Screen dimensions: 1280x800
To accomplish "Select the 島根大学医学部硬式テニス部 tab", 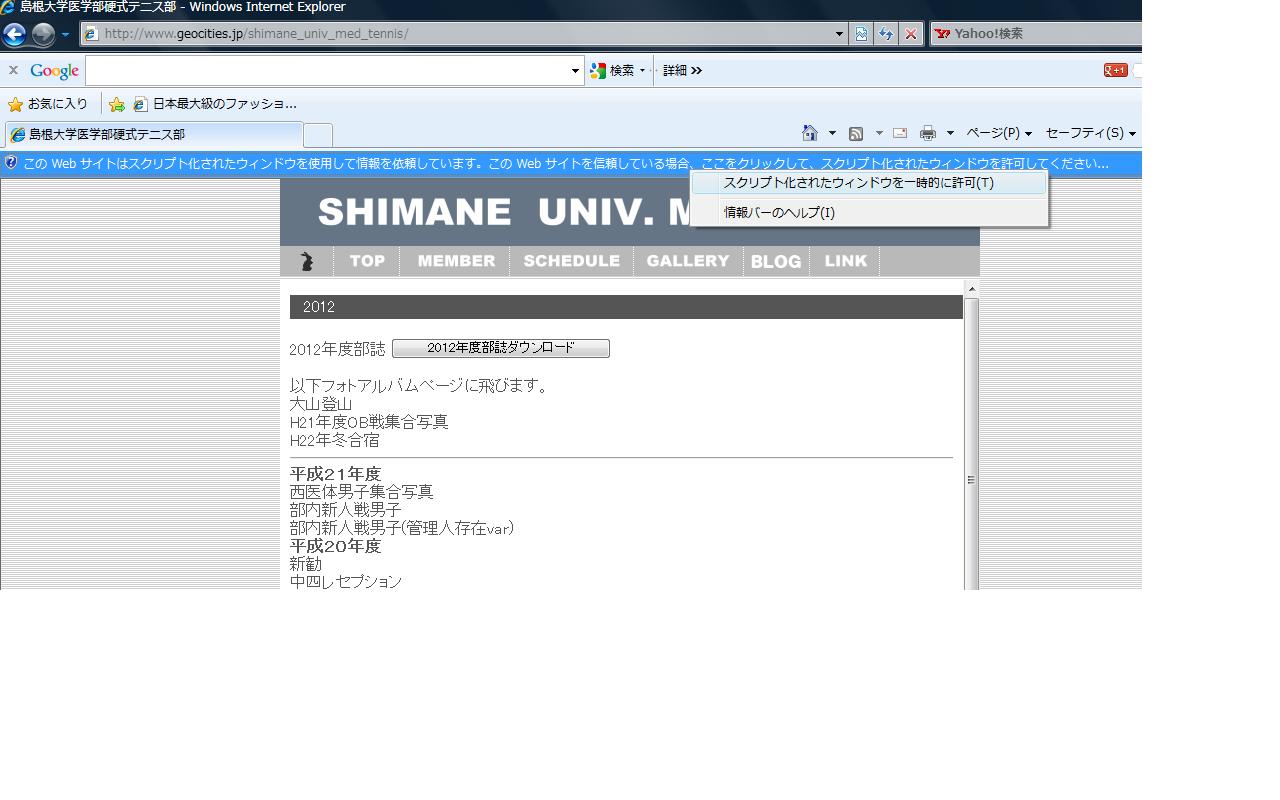I will (153, 134).
